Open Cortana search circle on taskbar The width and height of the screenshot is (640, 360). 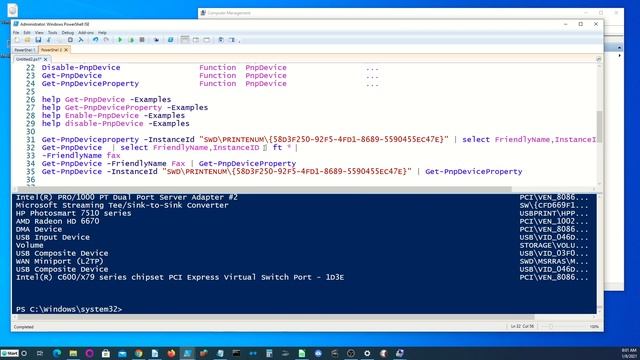24,353
